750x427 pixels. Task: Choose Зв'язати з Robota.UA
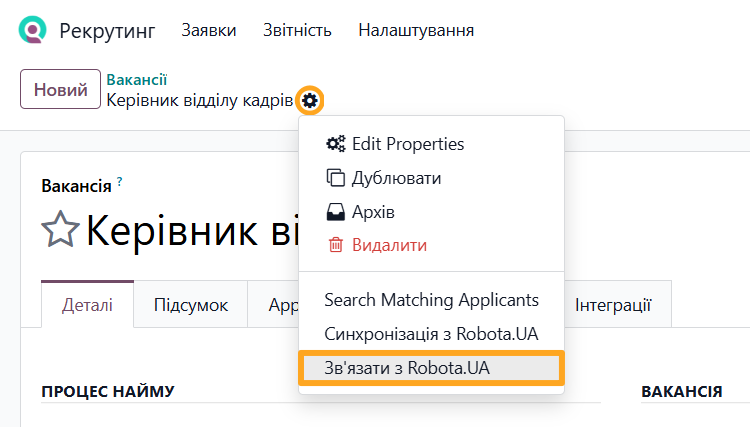tap(431, 368)
